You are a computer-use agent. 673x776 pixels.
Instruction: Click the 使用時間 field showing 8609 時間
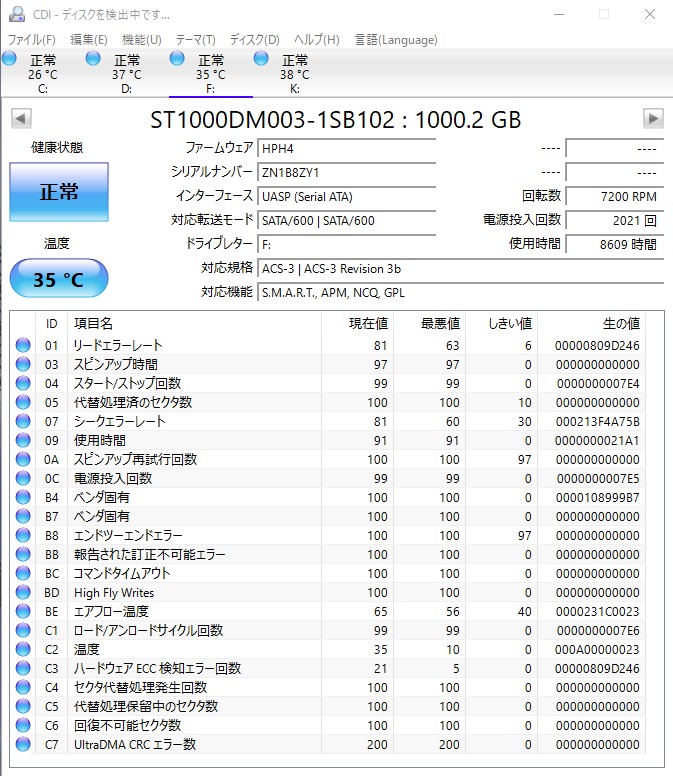[614, 244]
